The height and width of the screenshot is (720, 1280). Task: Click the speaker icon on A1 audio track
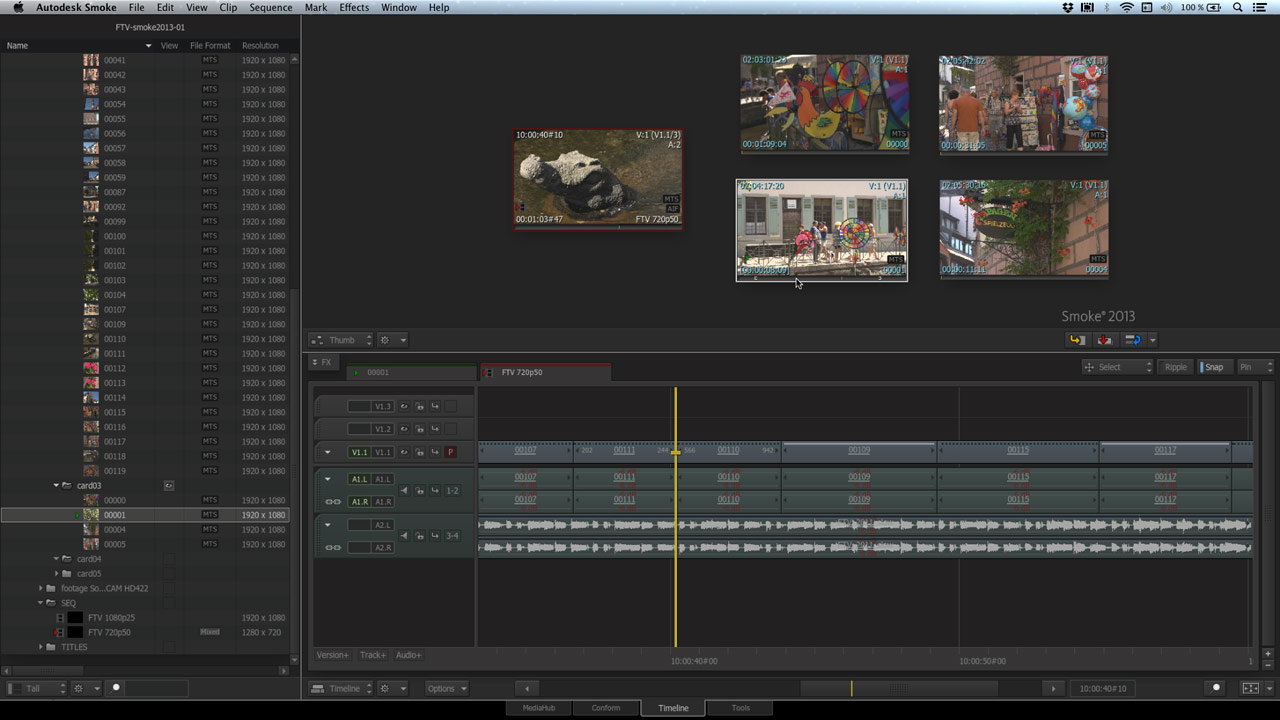404,491
